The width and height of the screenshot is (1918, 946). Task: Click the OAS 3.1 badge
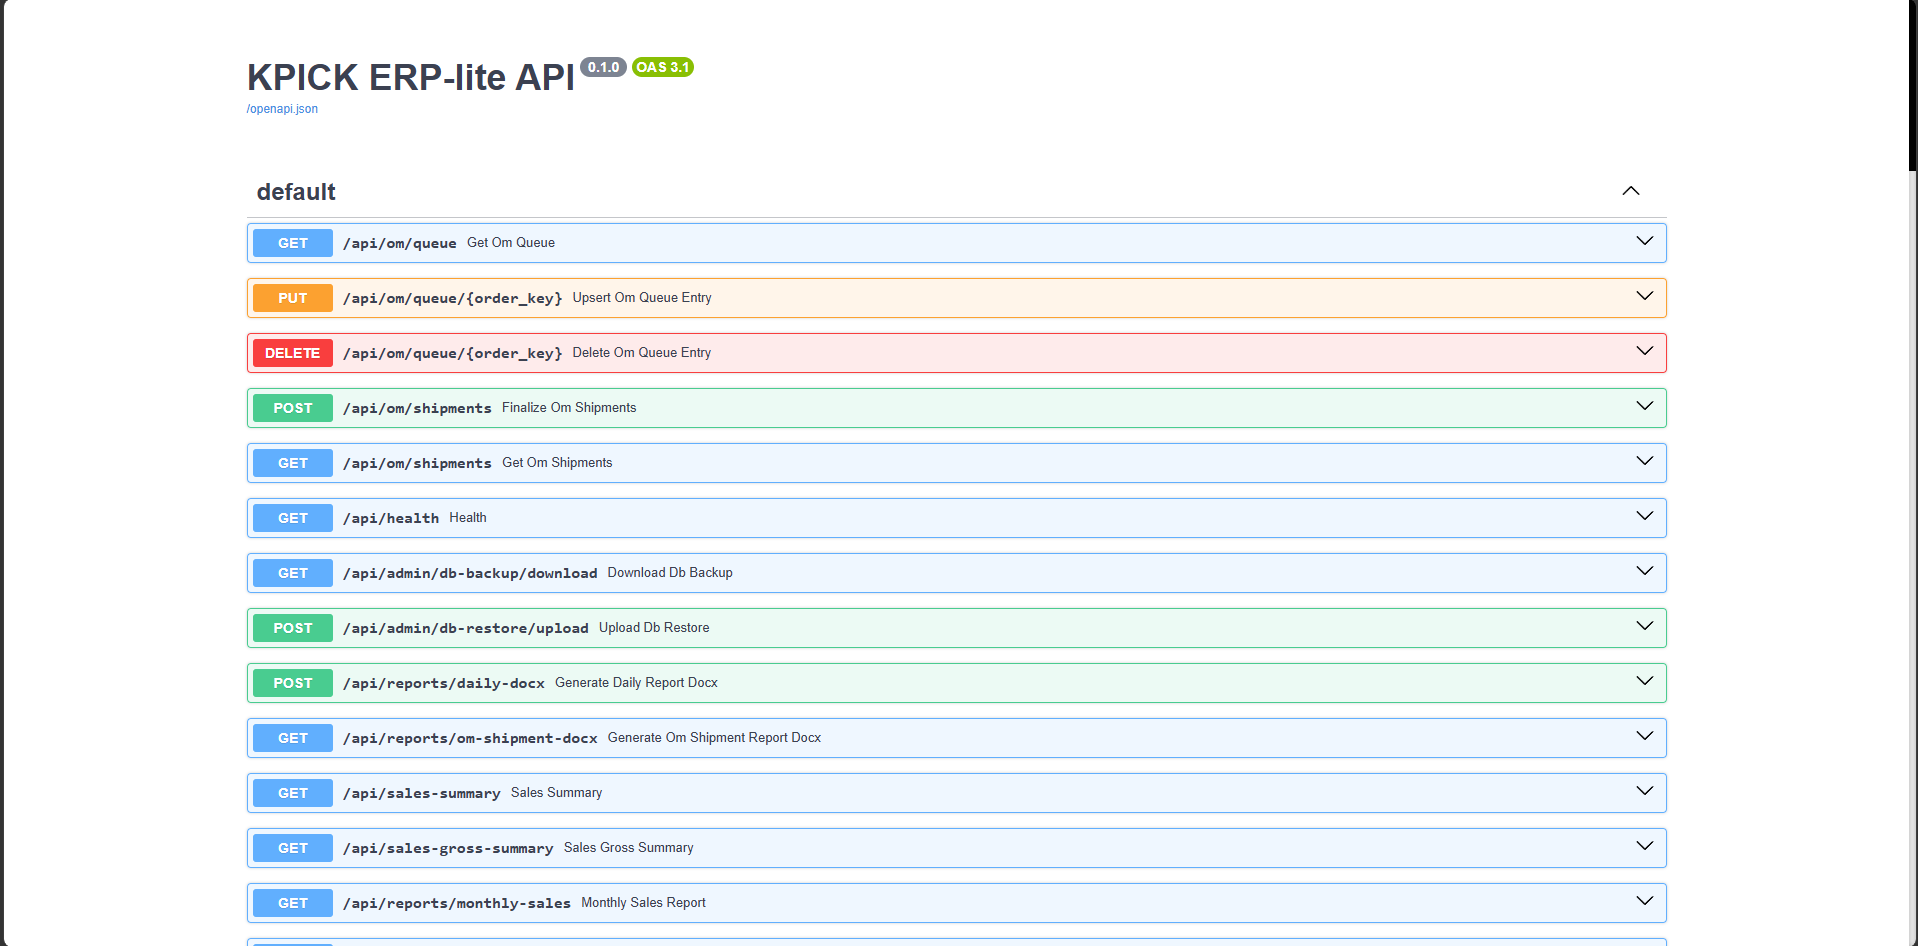[x=663, y=67]
